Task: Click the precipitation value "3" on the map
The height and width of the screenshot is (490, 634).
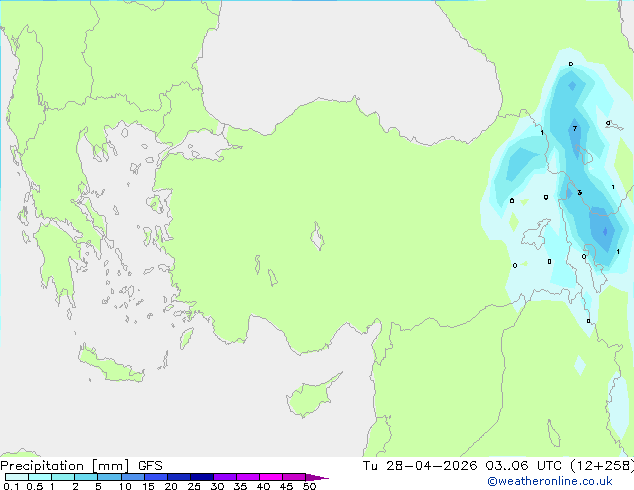Action: click(x=579, y=192)
